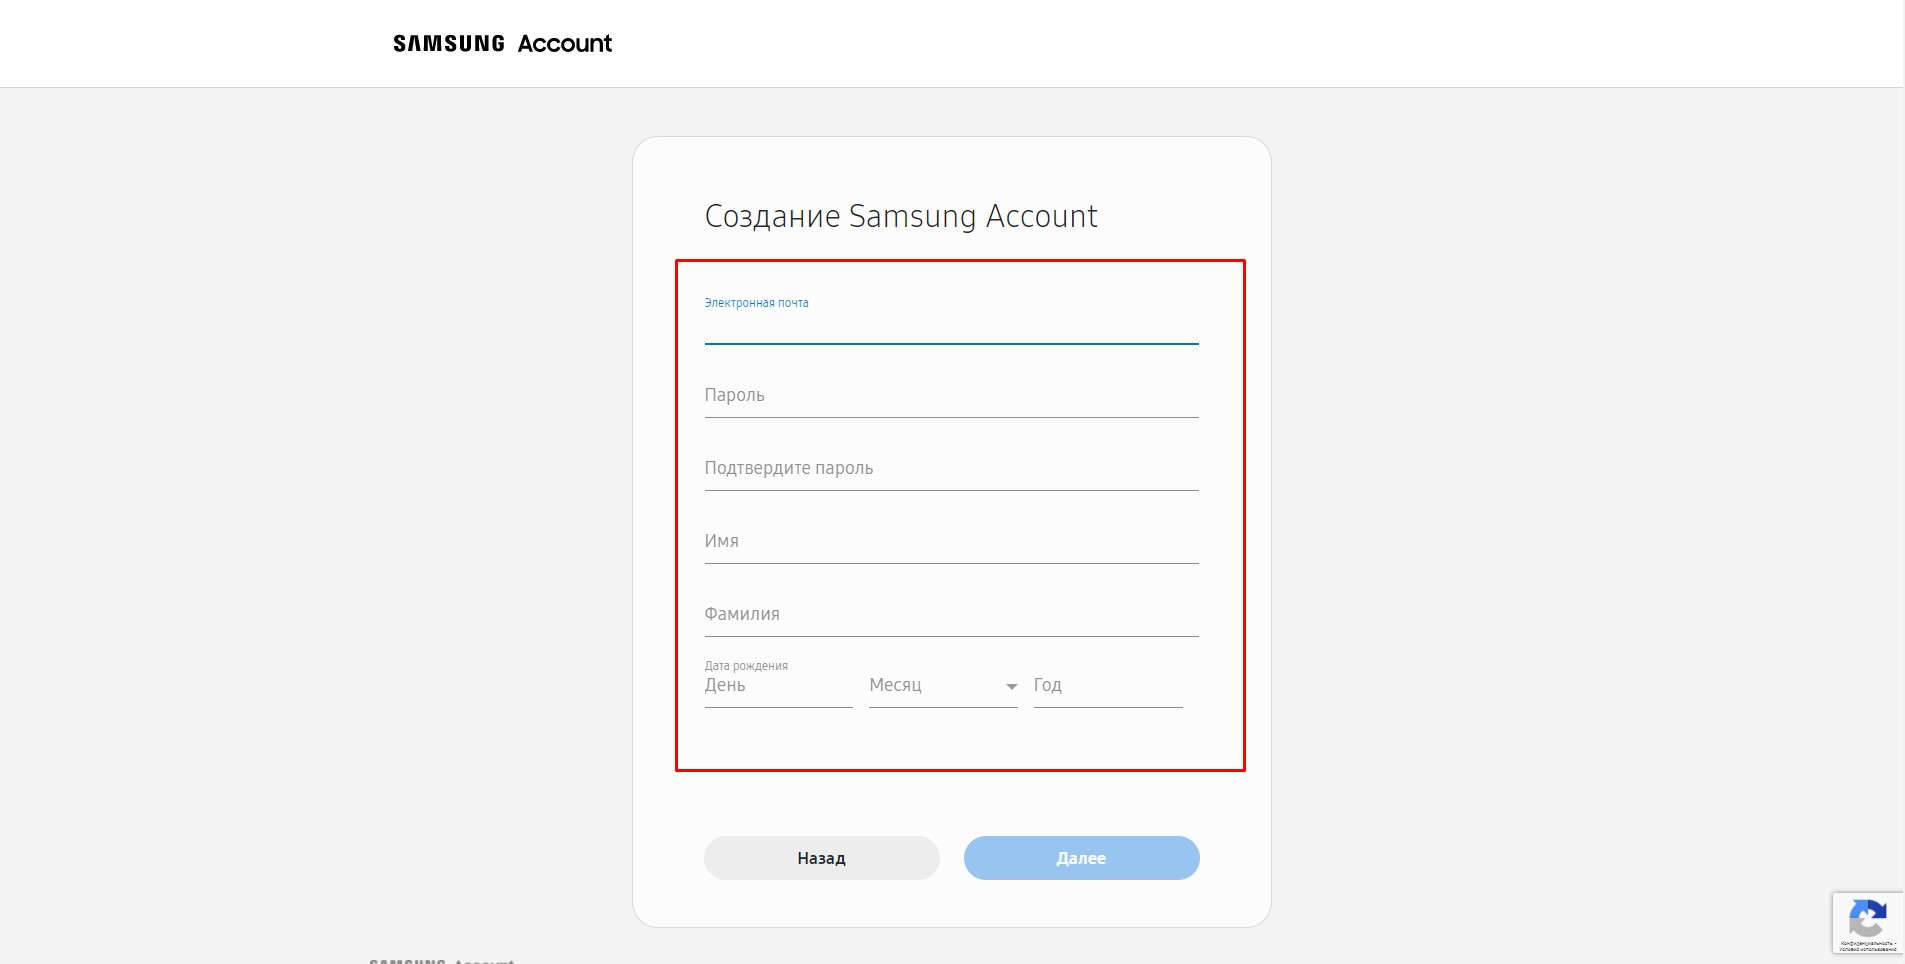Open the reCAPTCHA Конфиденциальность link
The image size is (1905, 964).
point(1866,943)
